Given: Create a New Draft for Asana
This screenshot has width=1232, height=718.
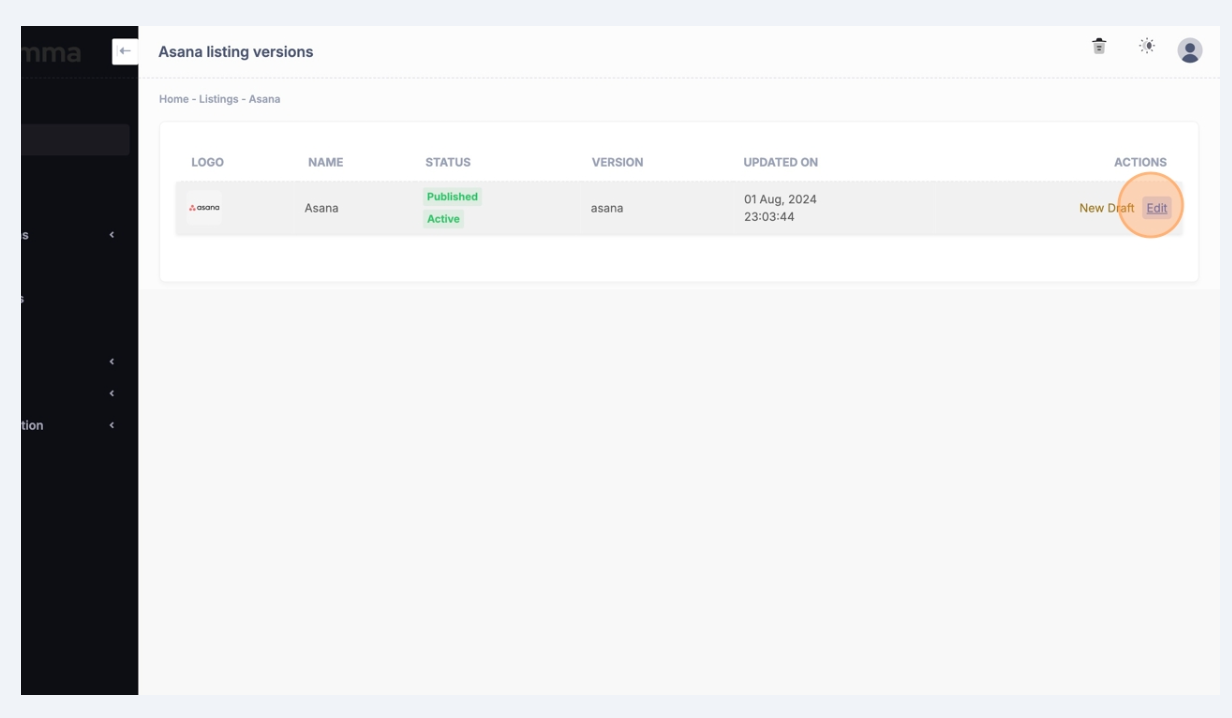Looking at the screenshot, I should (1106, 208).
